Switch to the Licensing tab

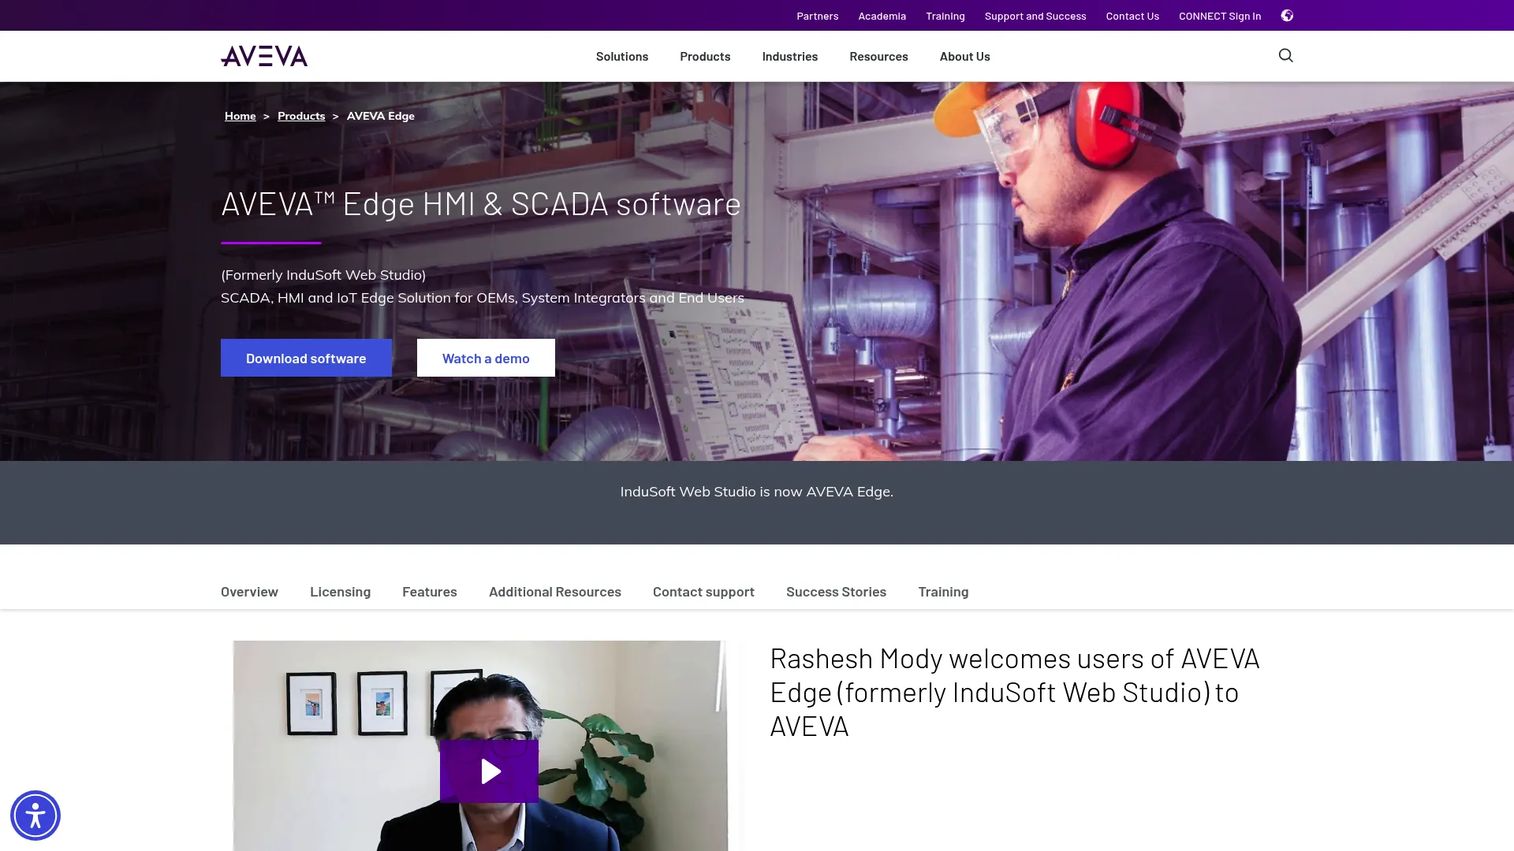coord(340,592)
